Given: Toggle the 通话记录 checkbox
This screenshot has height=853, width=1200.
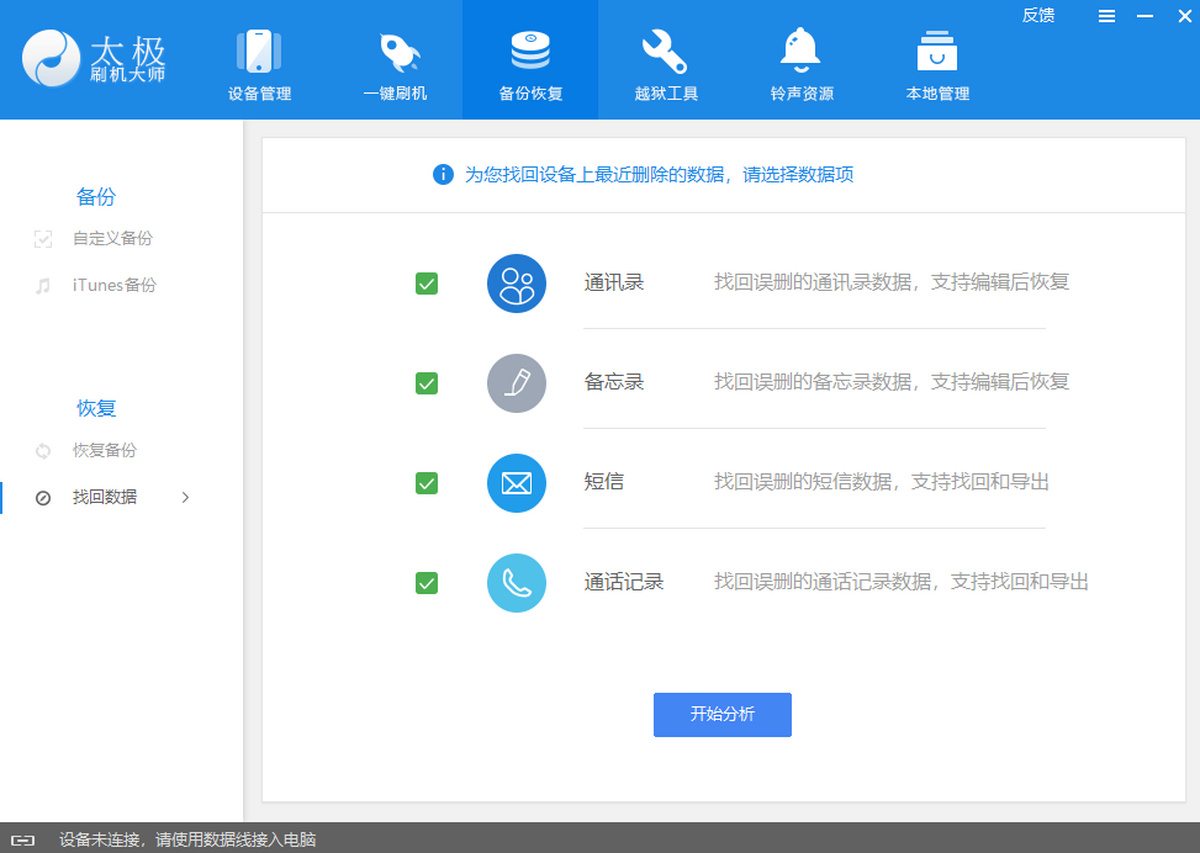Looking at the screenshot, I should tap(427, 583).
